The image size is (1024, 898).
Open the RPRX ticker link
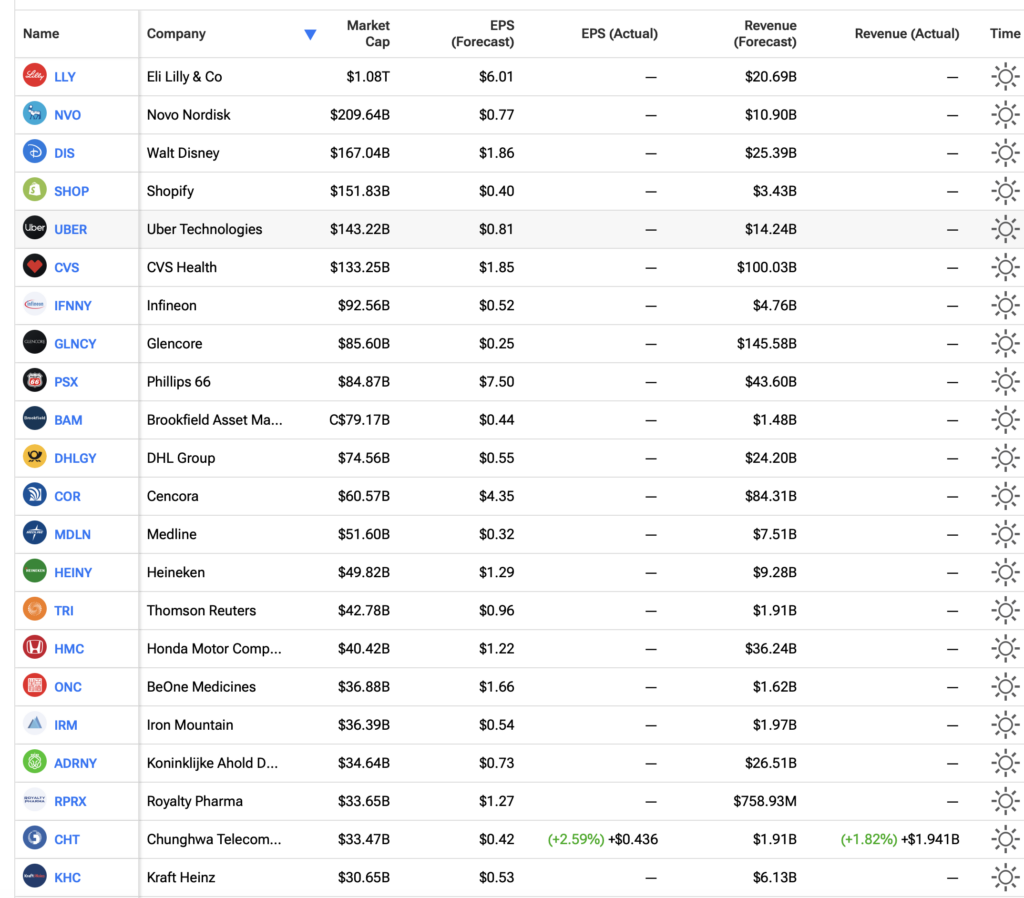pos(70,801)
